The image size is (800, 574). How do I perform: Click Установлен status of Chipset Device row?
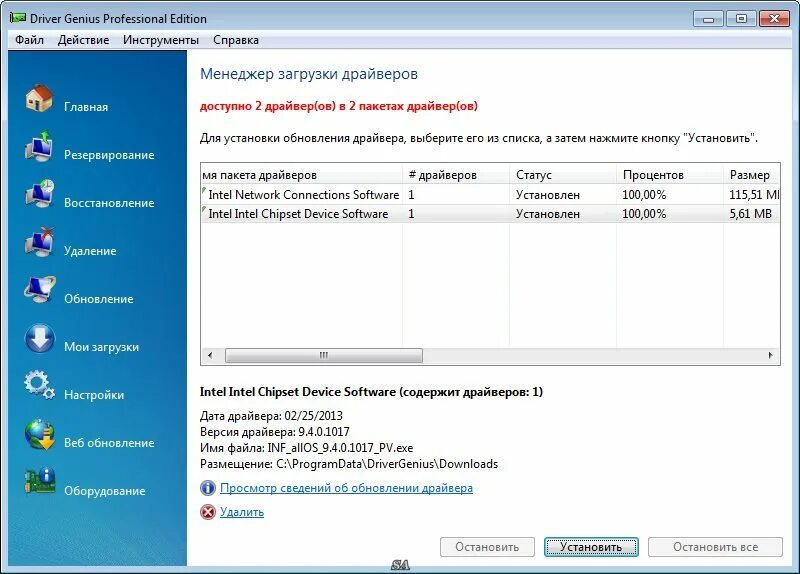pos(547,214)
